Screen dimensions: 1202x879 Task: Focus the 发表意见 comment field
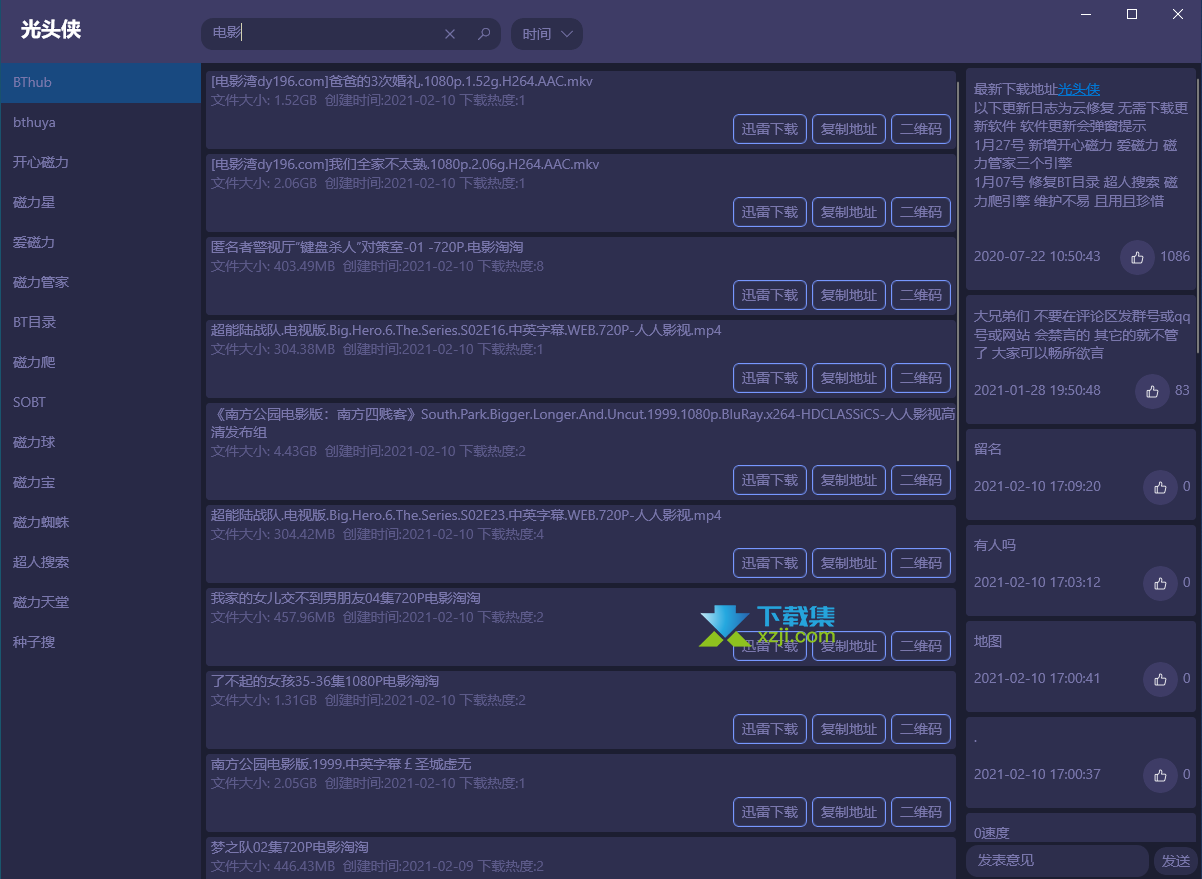[x=1057, y=861]
